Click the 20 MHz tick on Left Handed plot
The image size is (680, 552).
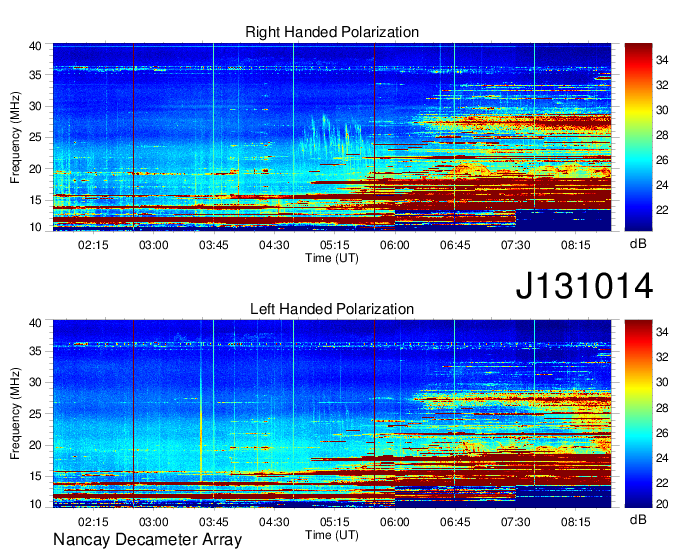(35, 446)
